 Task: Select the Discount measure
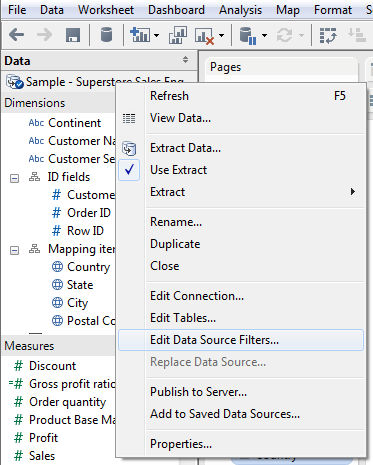click(52, 366)
